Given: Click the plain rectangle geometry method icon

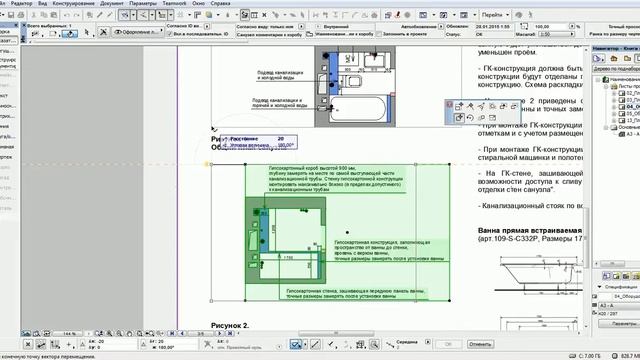Looking at the screenshot, I should (53, 33).
